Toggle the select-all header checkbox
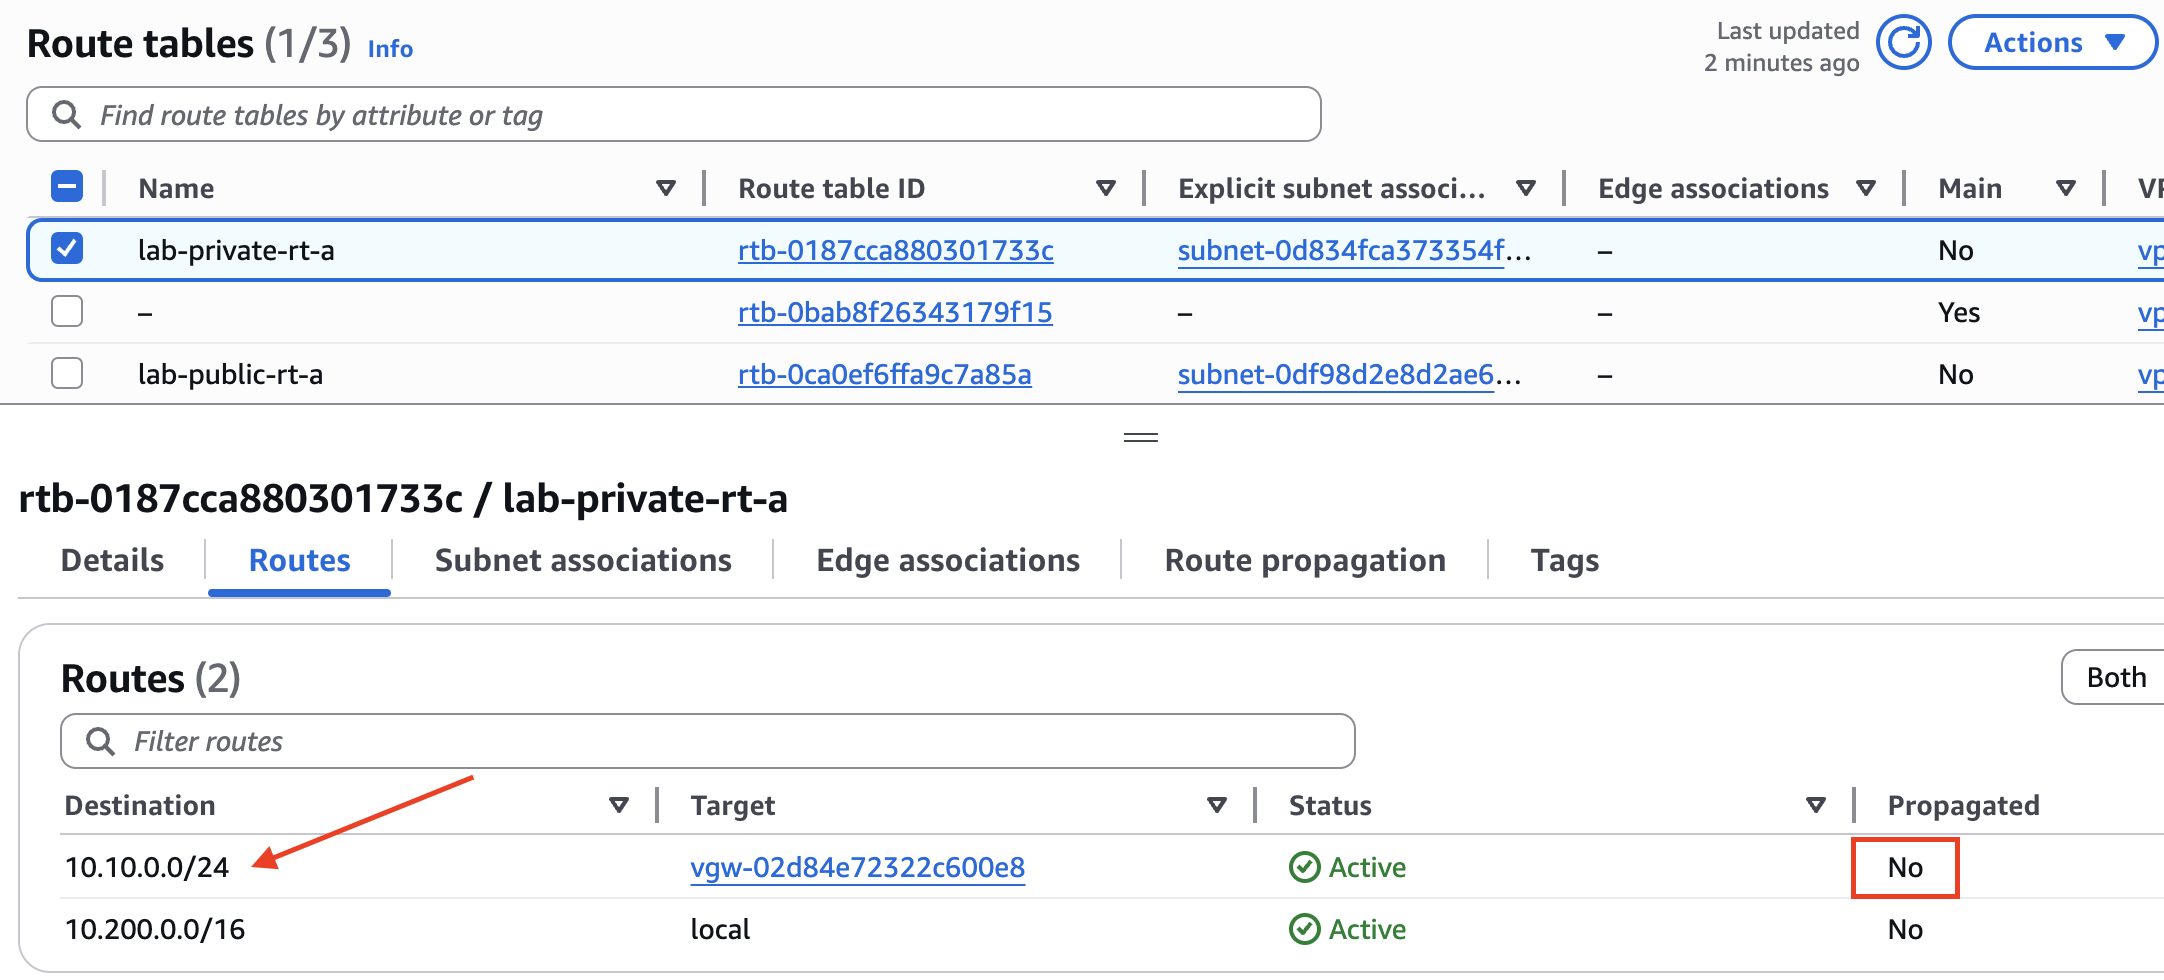This screenshot has width=2164, height=980. pyautogui.click(x=67, y=187)
